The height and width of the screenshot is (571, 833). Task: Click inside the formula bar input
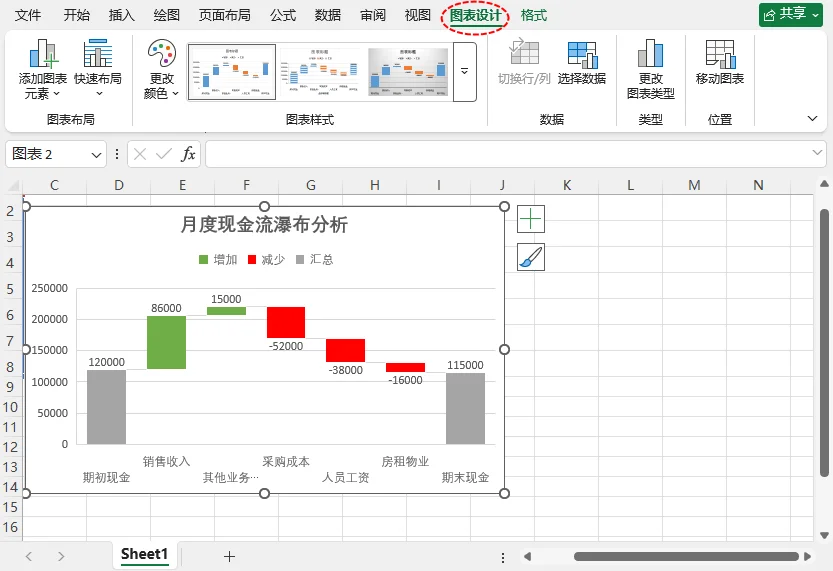tap(507, 154)
